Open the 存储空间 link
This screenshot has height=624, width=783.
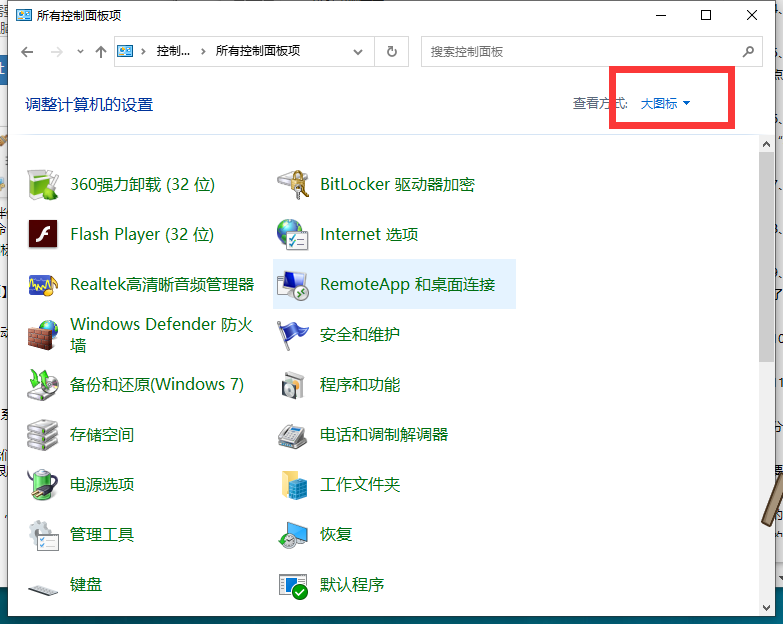102,434
